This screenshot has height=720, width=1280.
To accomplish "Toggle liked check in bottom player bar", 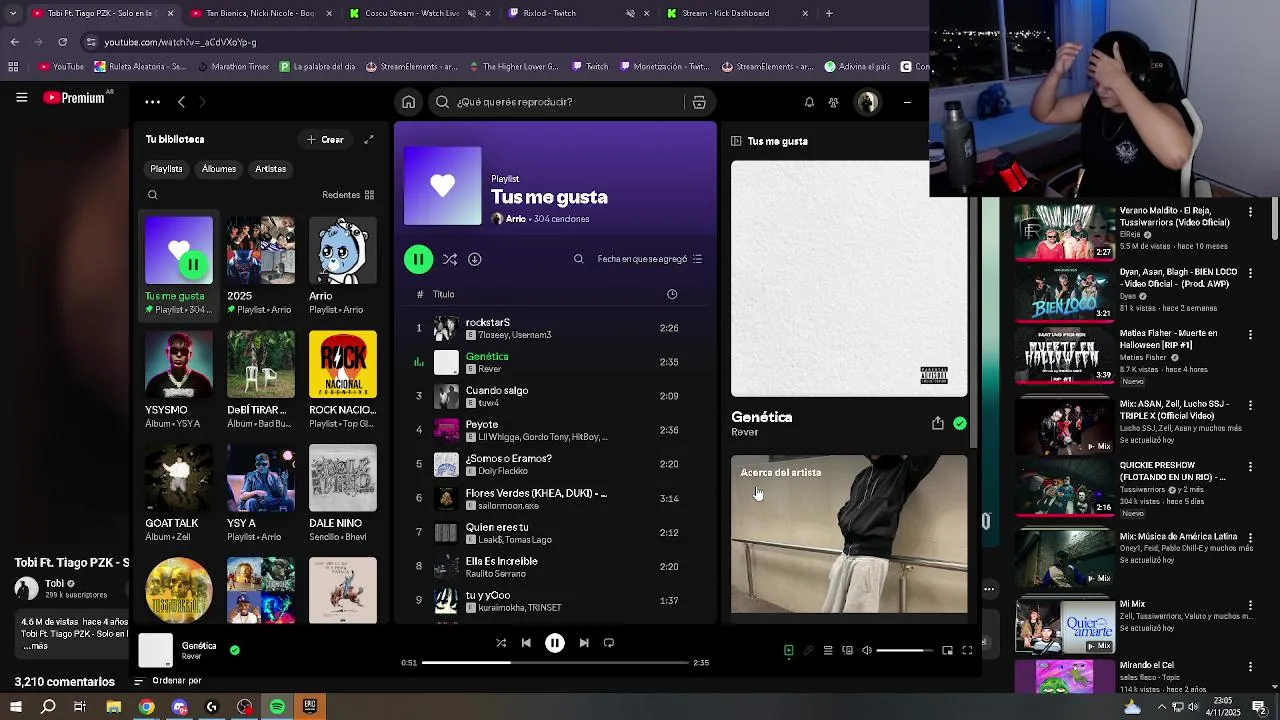I will [235, 650].
